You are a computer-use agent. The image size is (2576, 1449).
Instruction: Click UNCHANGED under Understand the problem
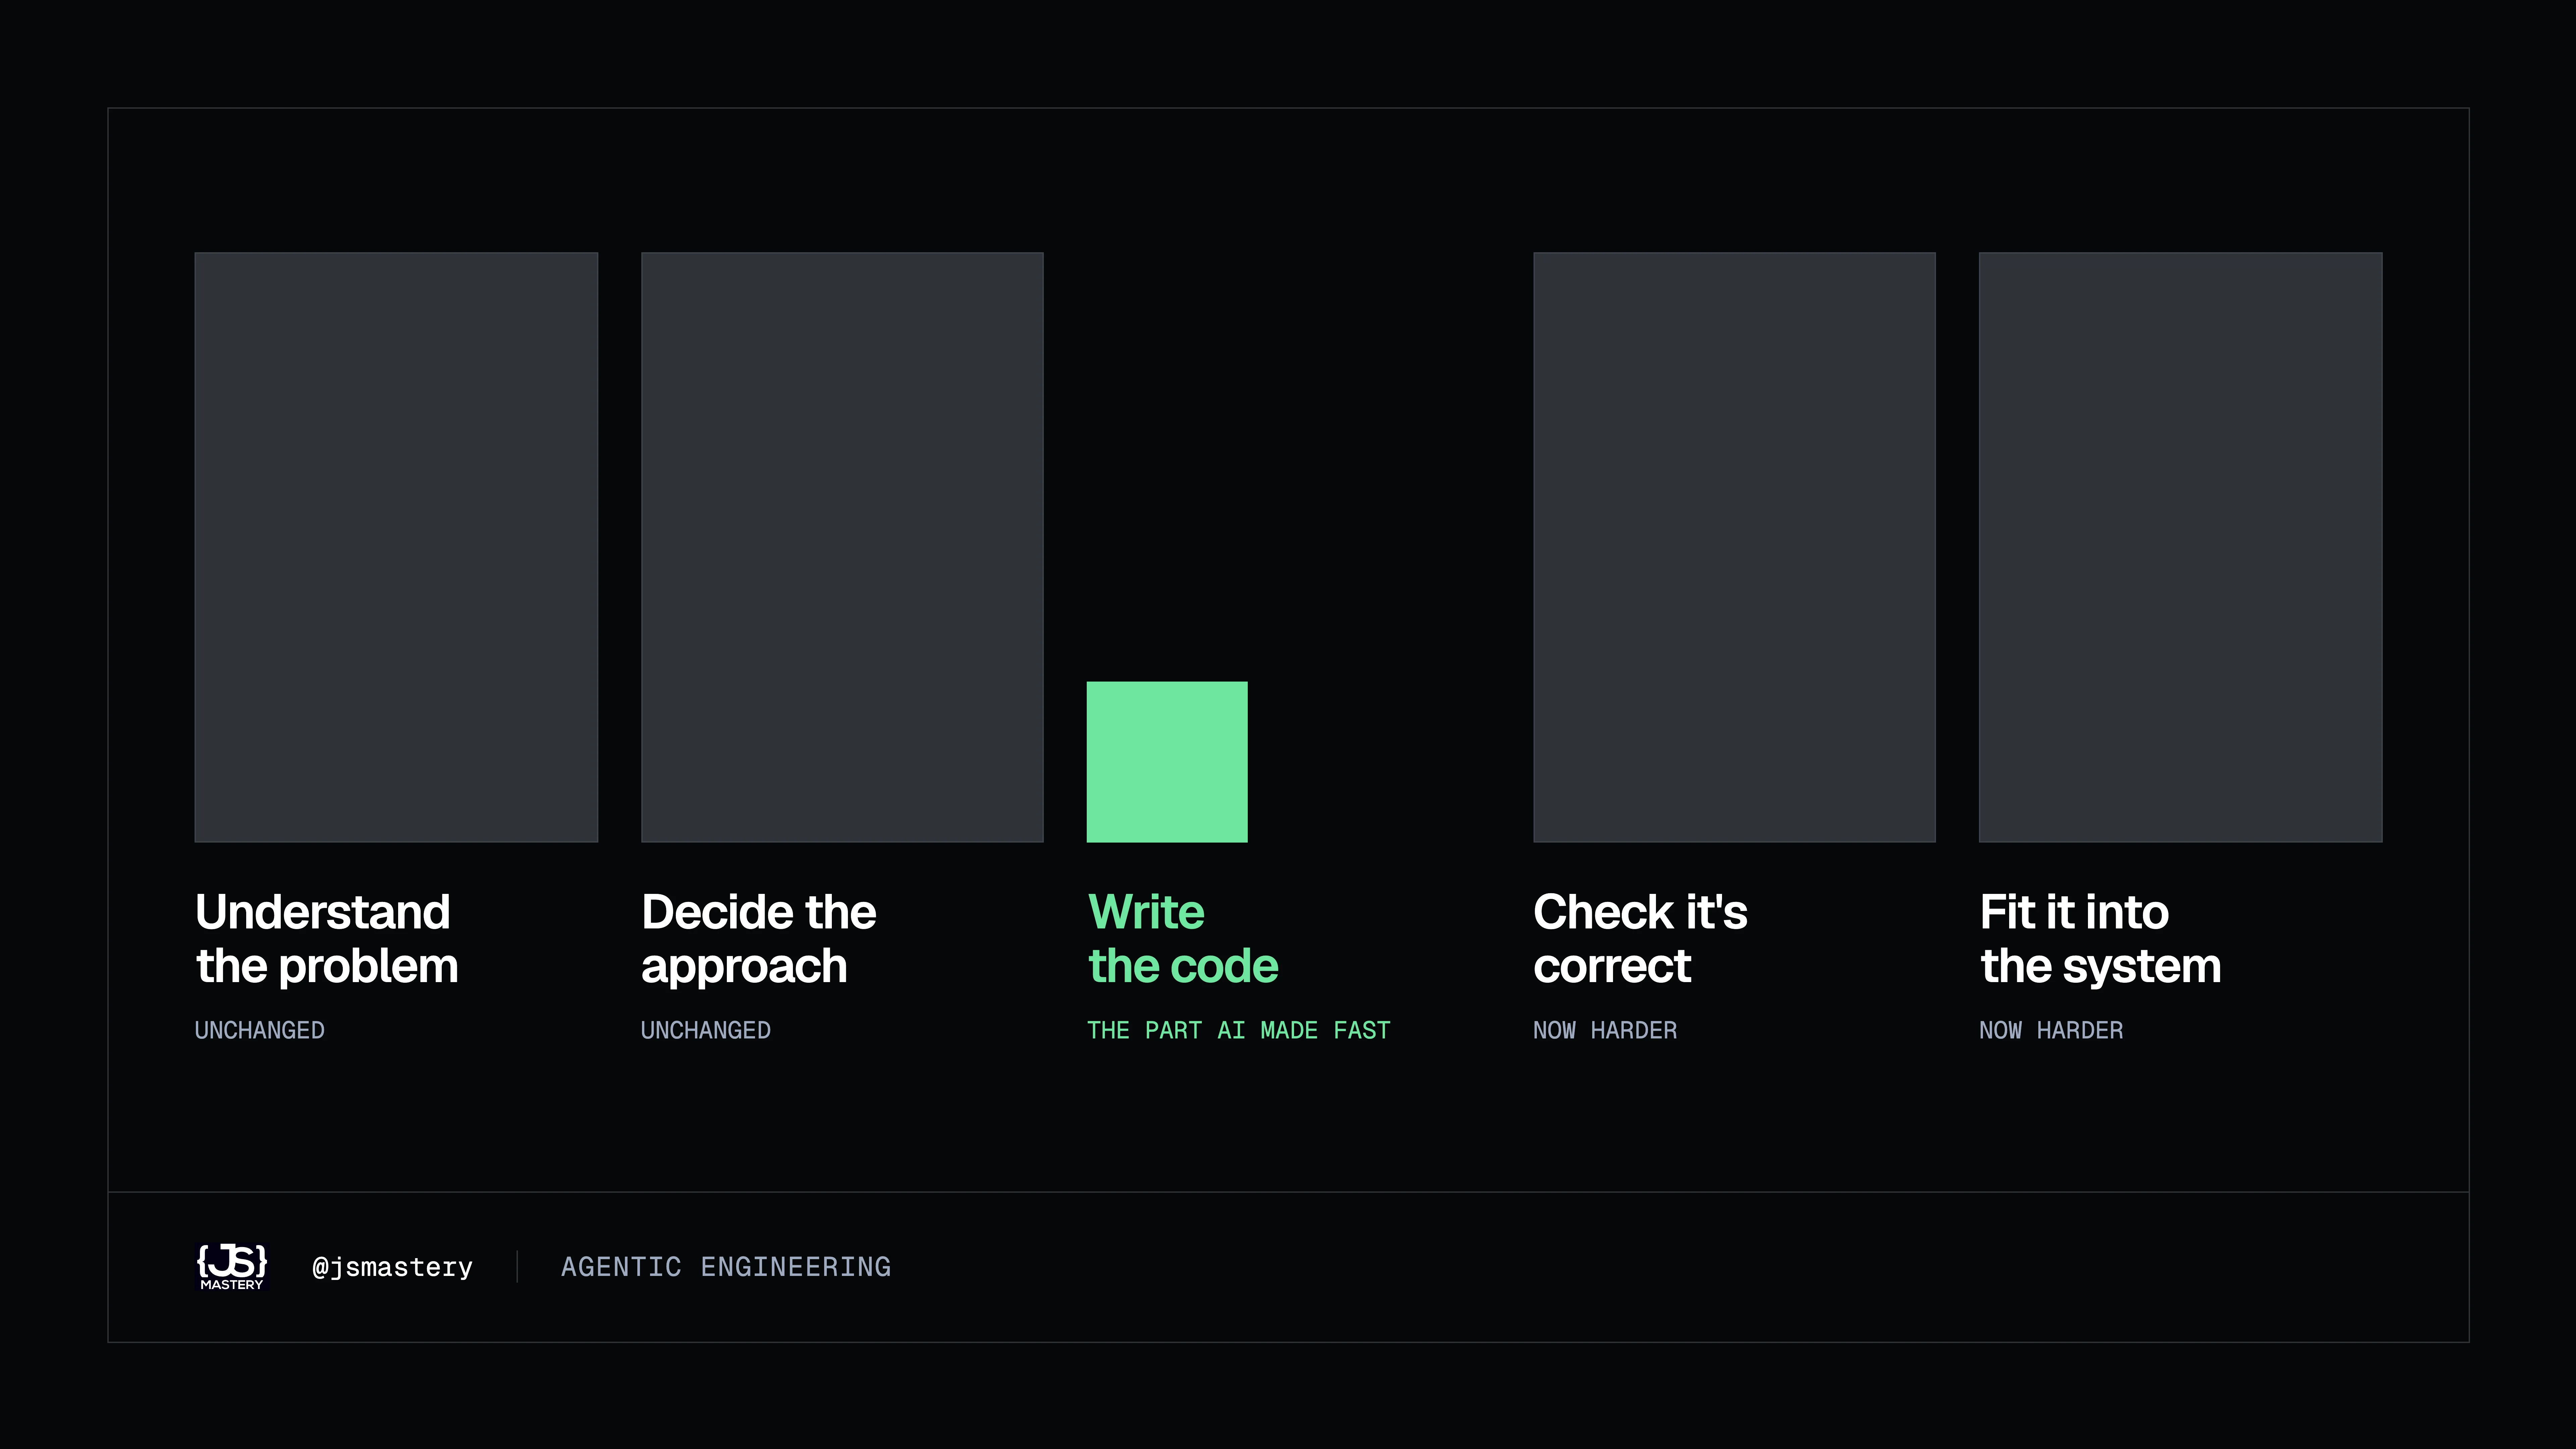tap(260, 1030)
